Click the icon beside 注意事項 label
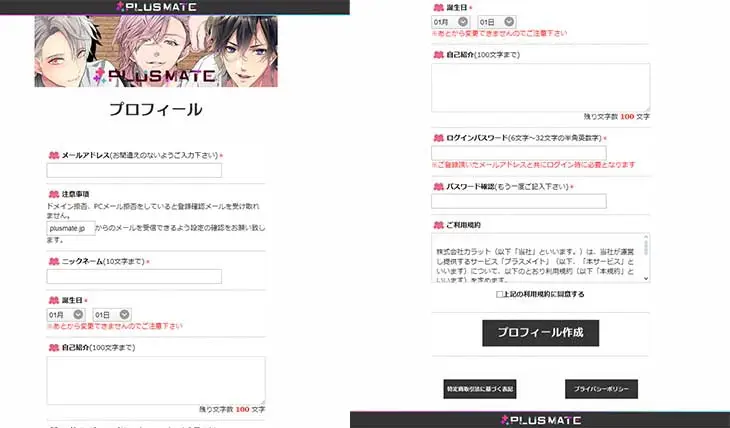 [x=54, y=194]
